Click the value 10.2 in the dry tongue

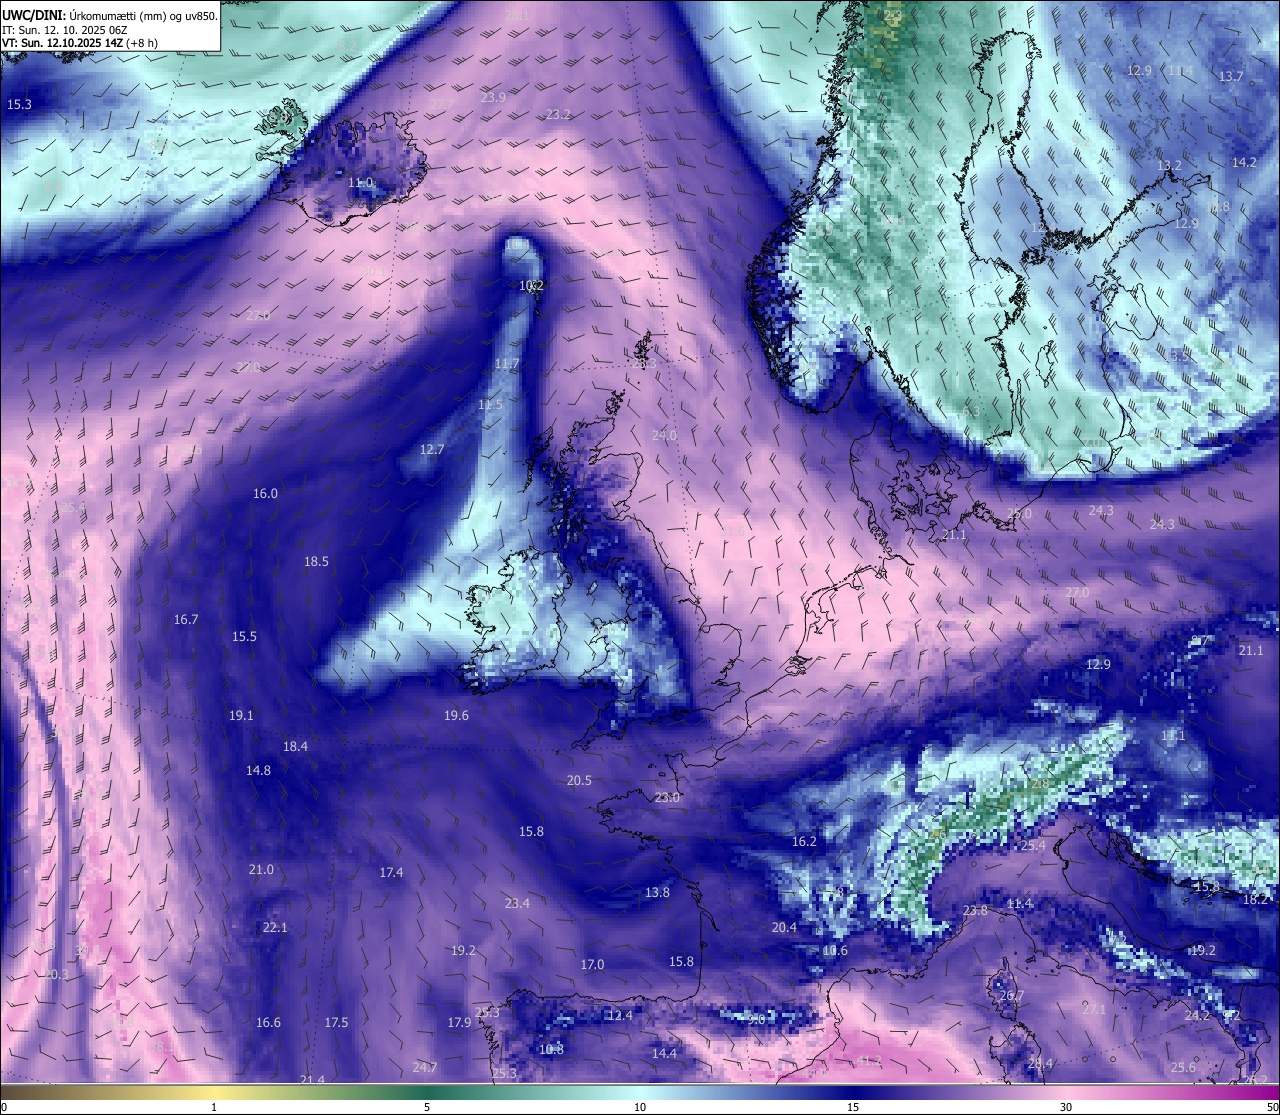click(531, 285)
